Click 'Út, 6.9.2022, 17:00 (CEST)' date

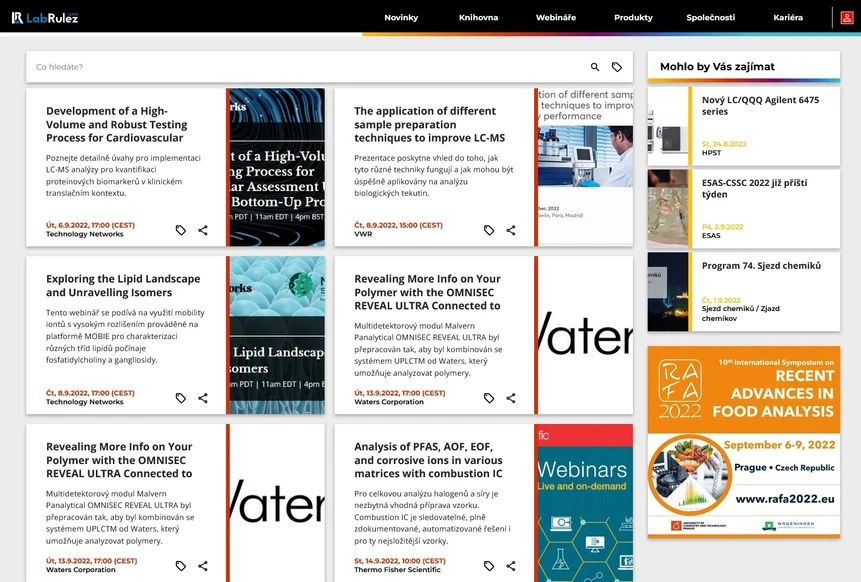pyautogui.click(x=90, y=225)
